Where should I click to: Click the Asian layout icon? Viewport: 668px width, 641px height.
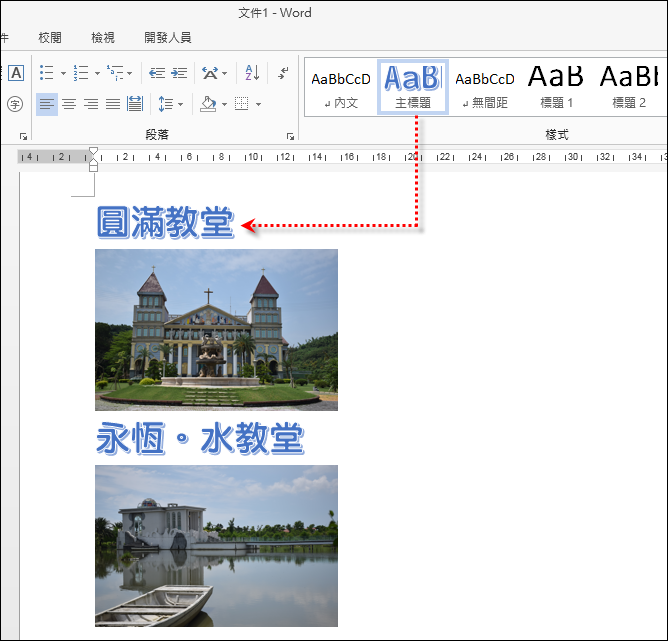(210, 73)
